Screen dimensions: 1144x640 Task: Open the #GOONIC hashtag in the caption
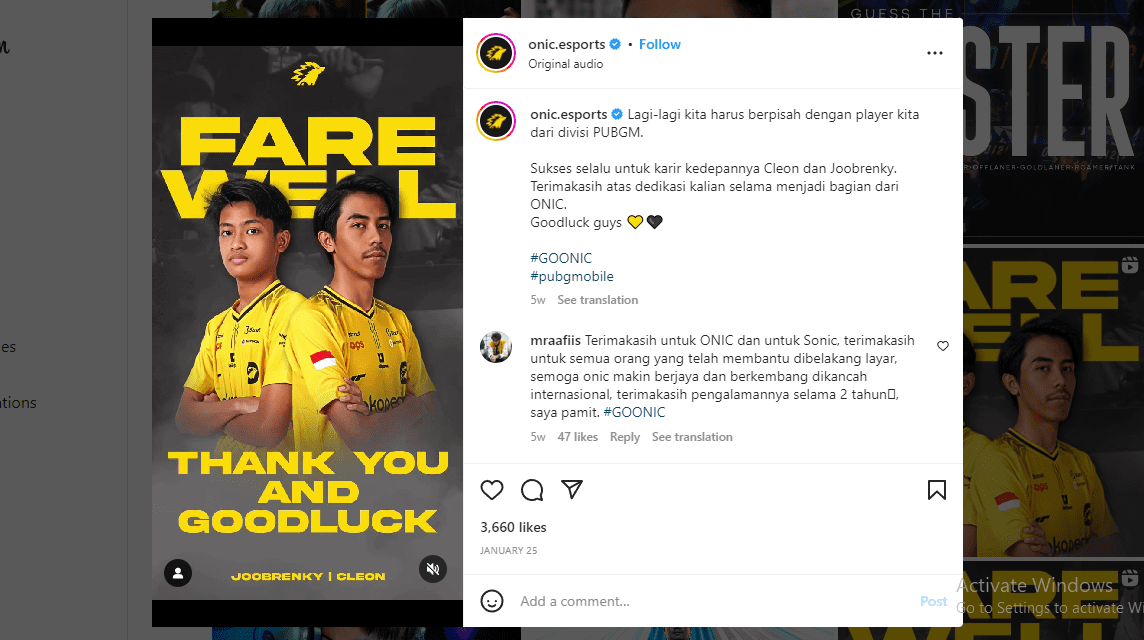[561, 258]
